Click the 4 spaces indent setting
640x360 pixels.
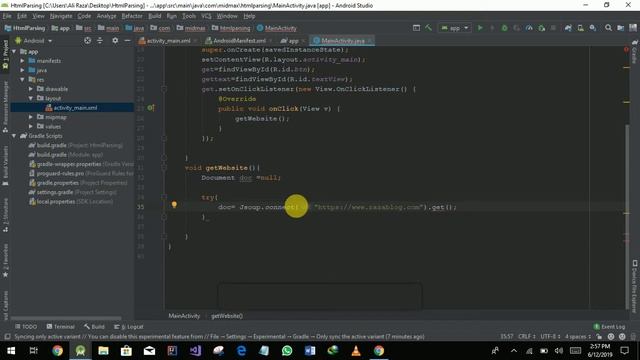578,337
